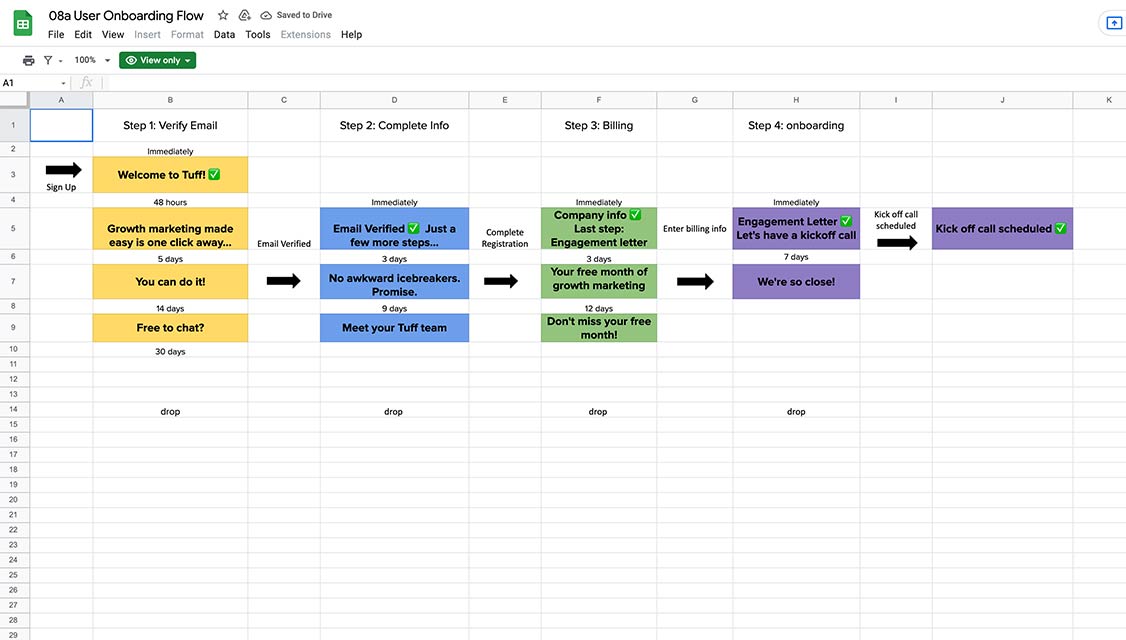Select the Email Verified label in column C
Viewport: 1126px width, 640px height.
pyautogui.click(x=284, y=229)
